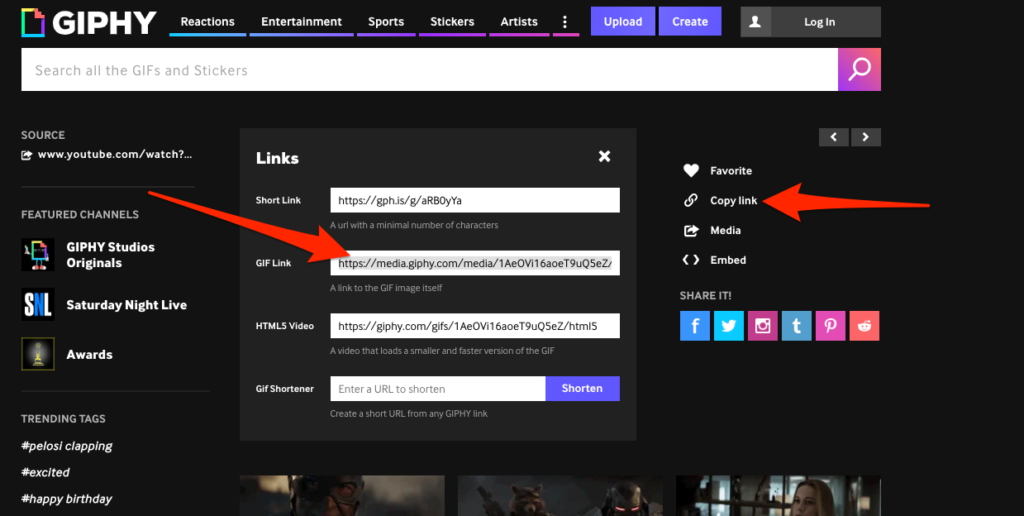
Task: Select the GIF Link URL field
Action: (x=475, y=264)
